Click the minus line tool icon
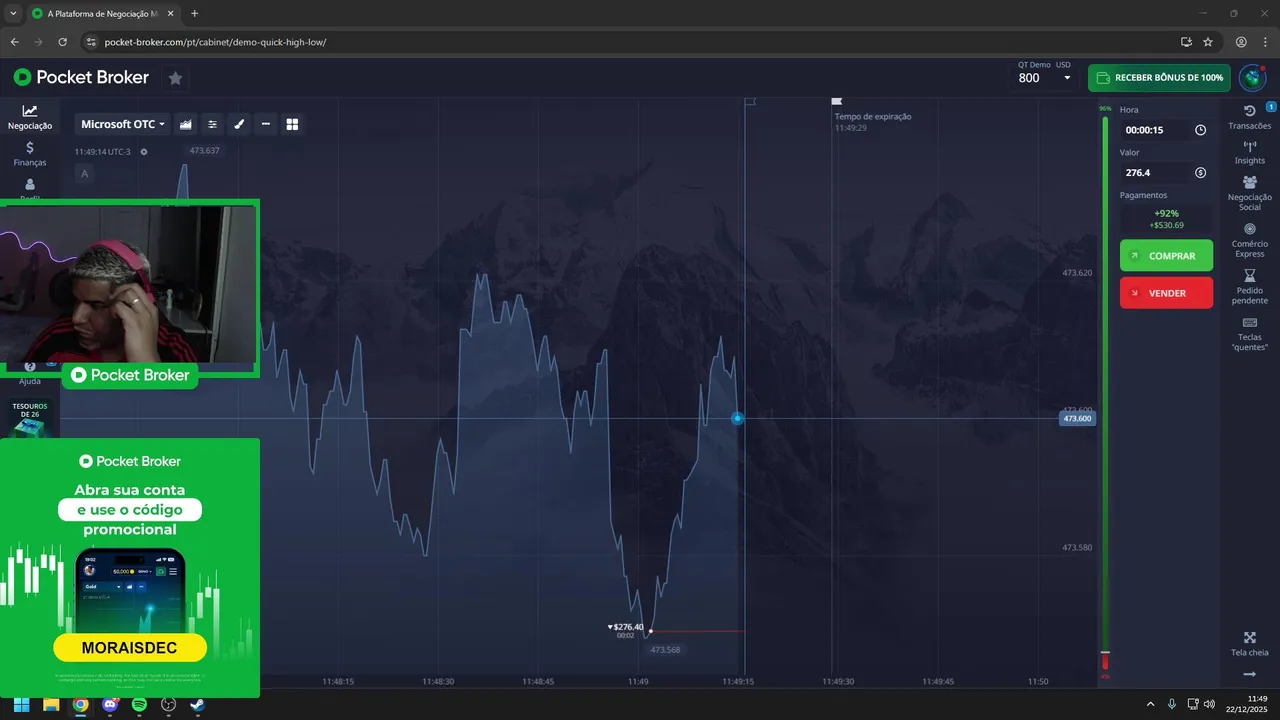Screen dimensions: 1280x720 point(266,124)
